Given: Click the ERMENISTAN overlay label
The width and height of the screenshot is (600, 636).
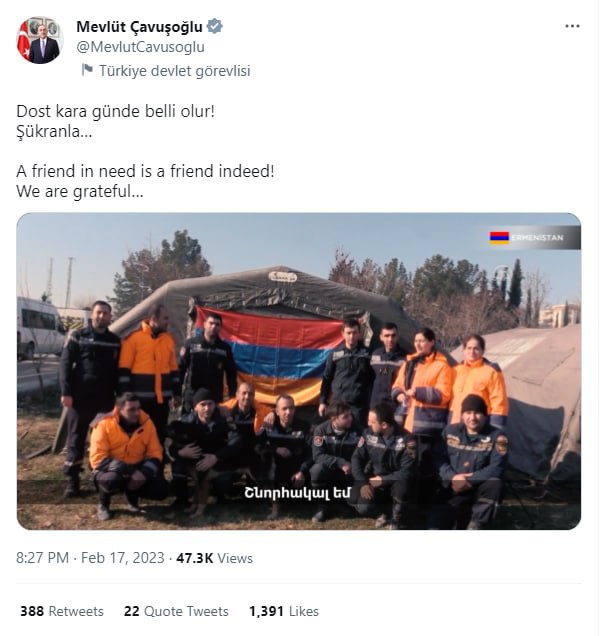Looking at the screenshot, I should (x=537, y=238).
